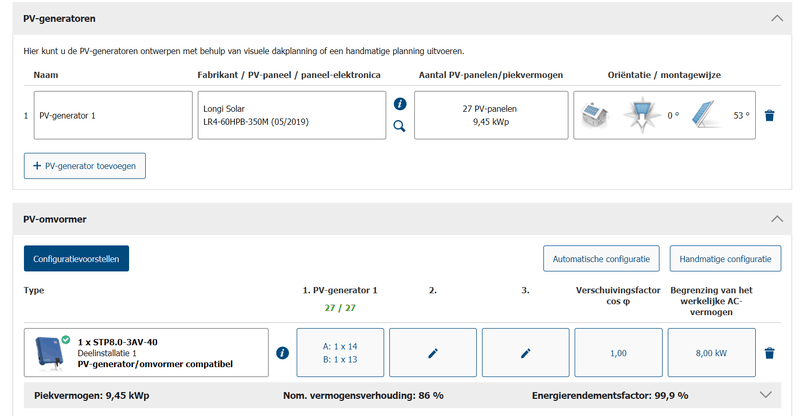
Task: Expand the Piekvermogen summary row
Action: (765, 395)
